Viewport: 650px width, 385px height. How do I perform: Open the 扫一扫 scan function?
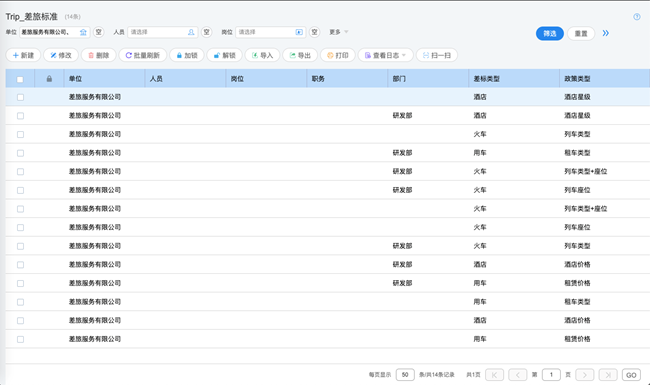[437, 55]
